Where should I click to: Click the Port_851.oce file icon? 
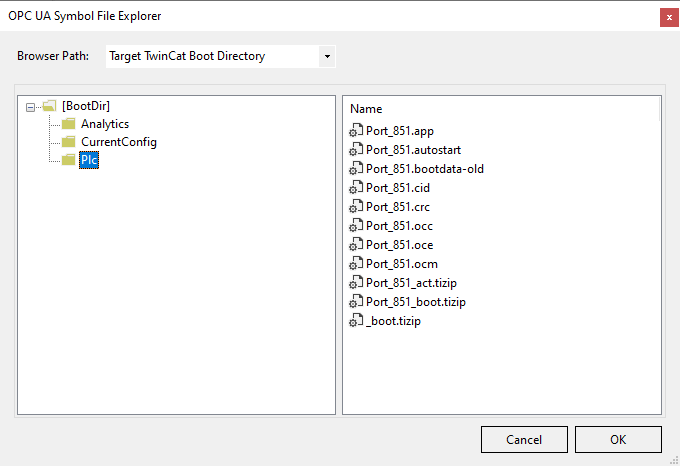tap(356, 245)
